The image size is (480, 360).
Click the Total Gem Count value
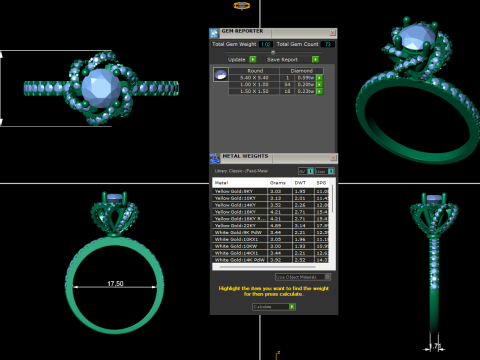328,44
